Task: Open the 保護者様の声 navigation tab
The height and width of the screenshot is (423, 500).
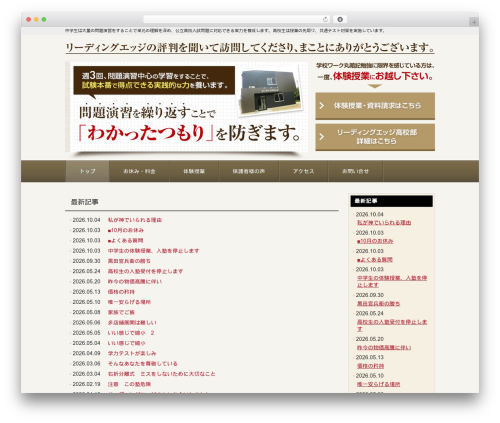Action: tap(249, 171)
